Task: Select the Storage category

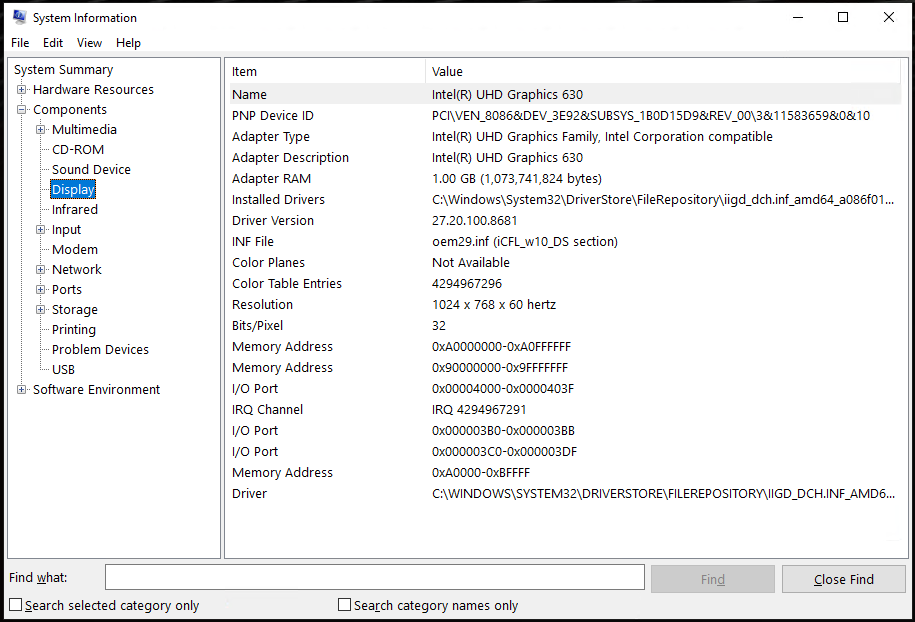Action: click(x=75, y=309)
